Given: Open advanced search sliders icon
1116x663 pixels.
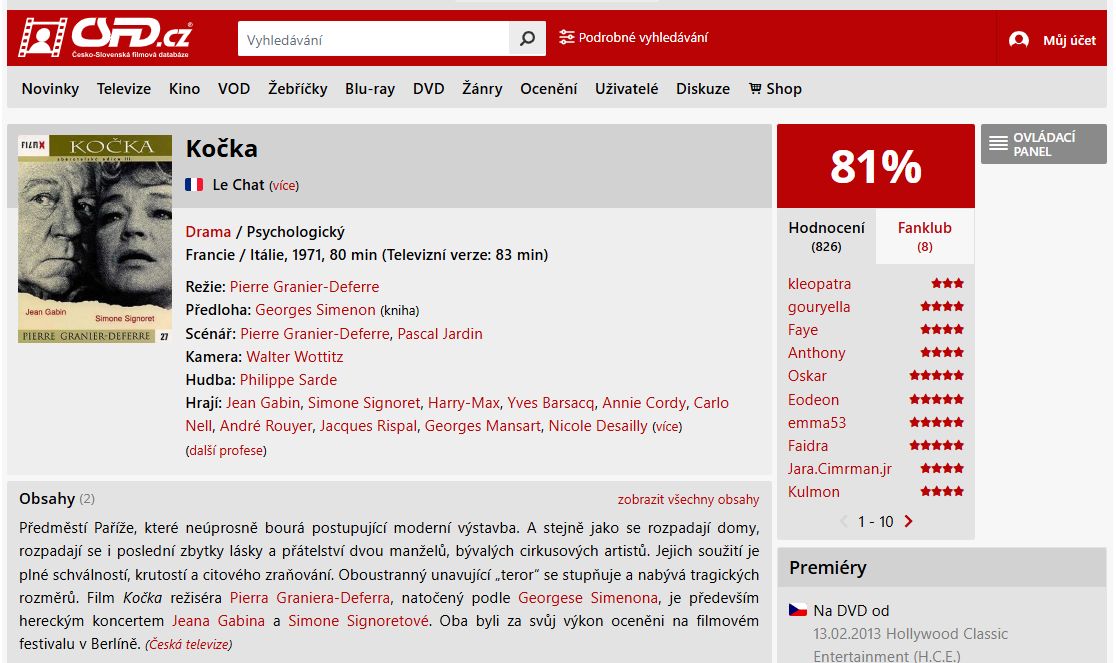Looking at the screenshot, I should tap(567, 37).
